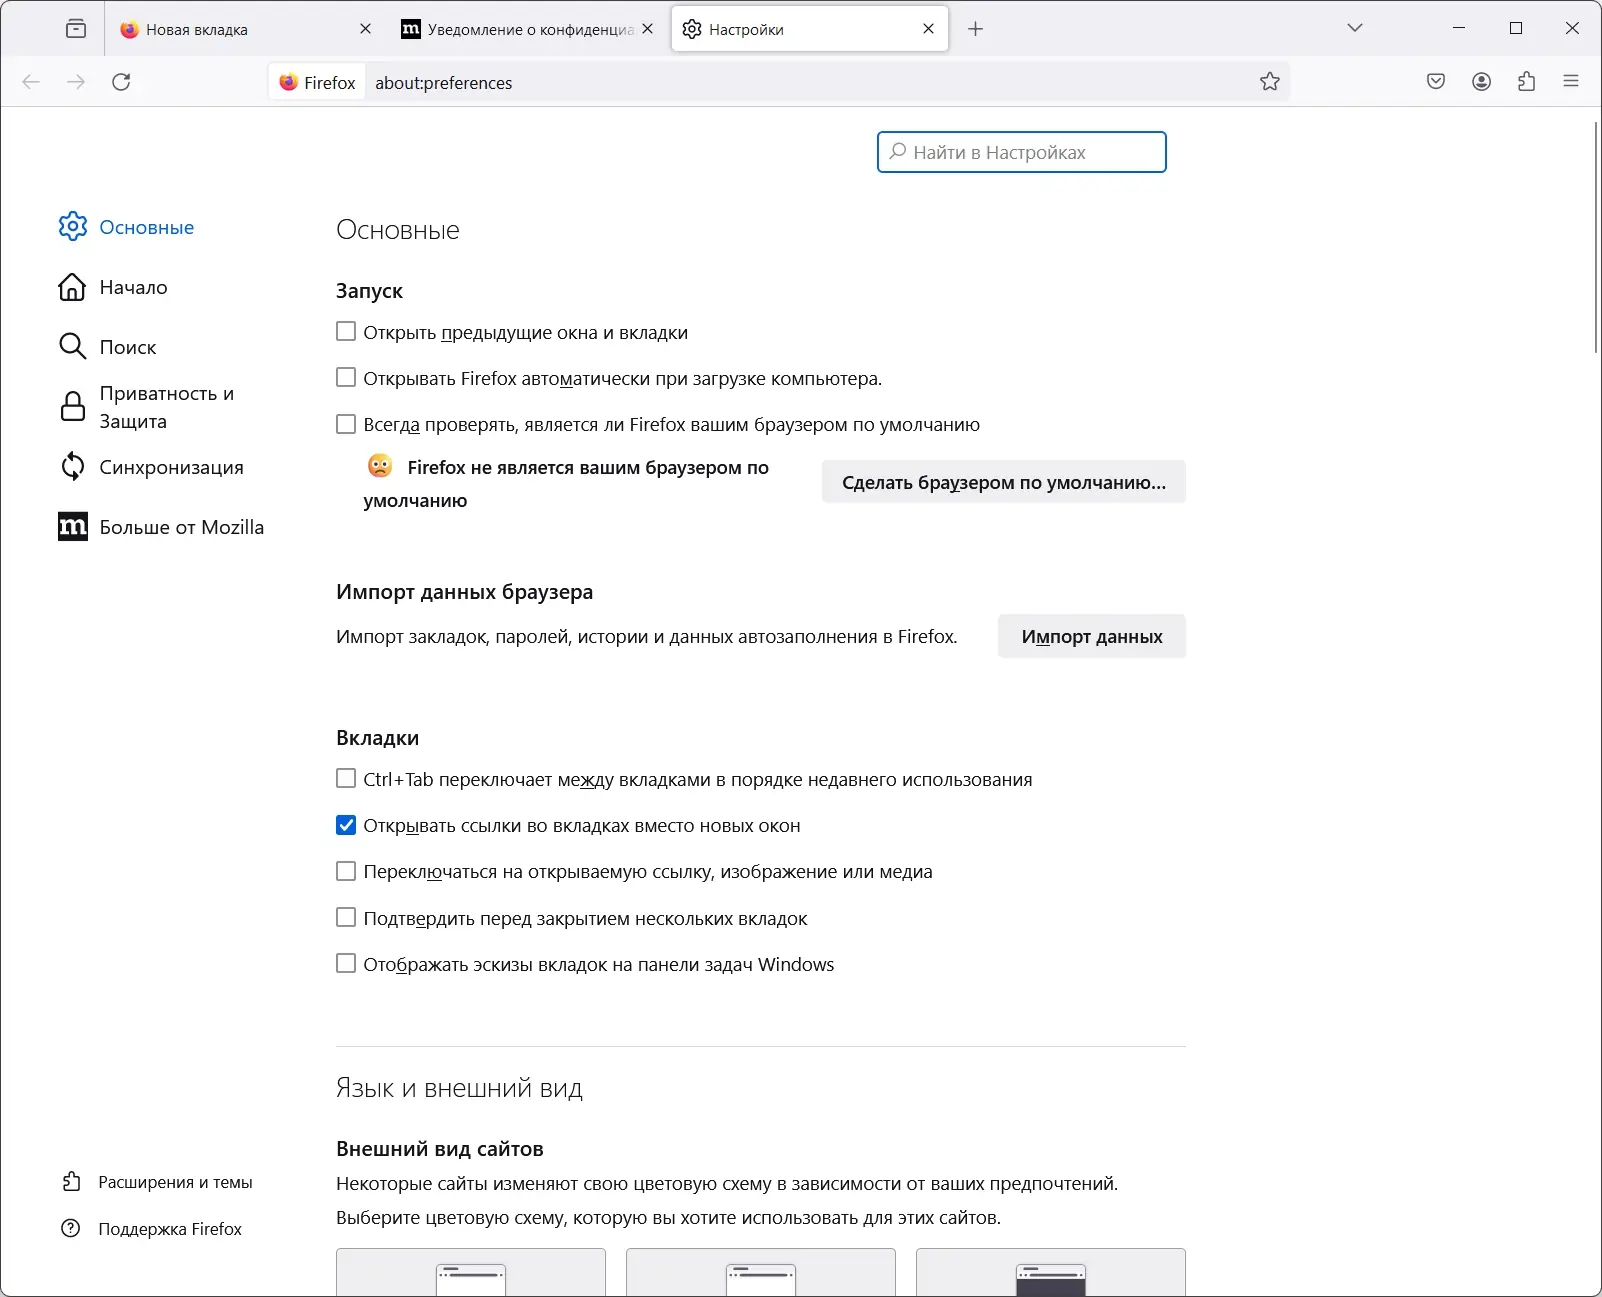Image resolution: width=1602 pixels, height=1297 pixels.
Task: Enable Ctrl+Tab recent-order tab switching
Action: pos(346,778)
